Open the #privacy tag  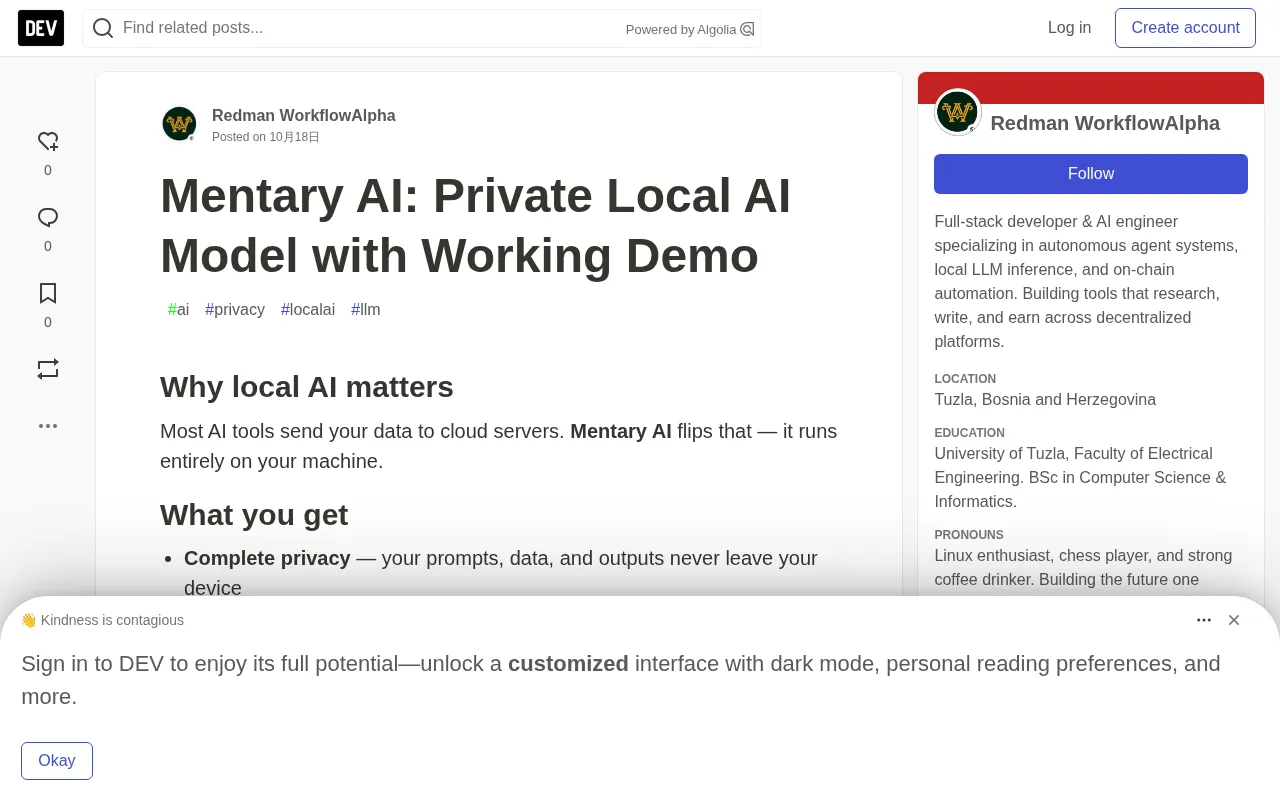[x=235, y=310]
